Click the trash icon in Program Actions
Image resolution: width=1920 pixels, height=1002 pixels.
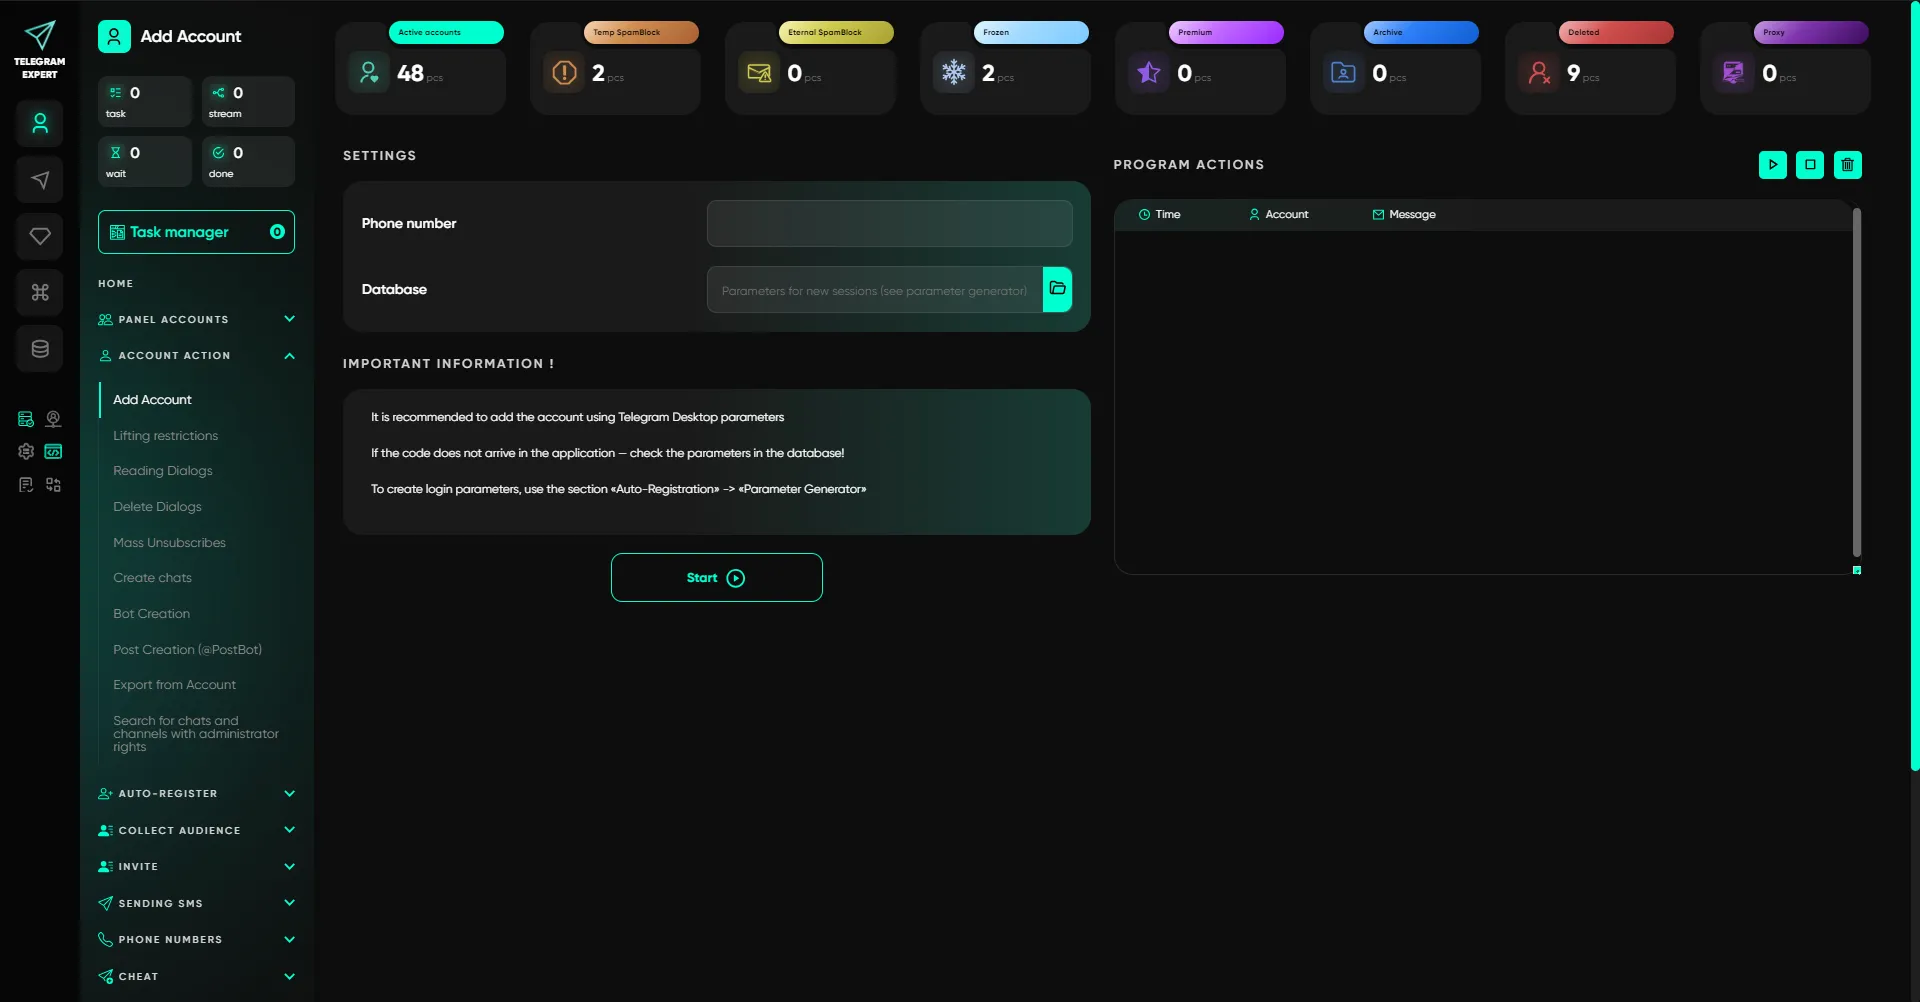click(x=1847, y=165)
